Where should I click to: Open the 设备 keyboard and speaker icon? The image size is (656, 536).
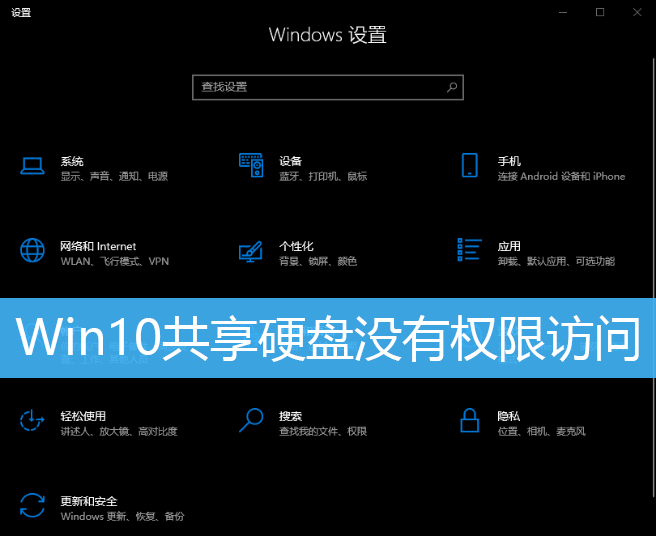251,165
